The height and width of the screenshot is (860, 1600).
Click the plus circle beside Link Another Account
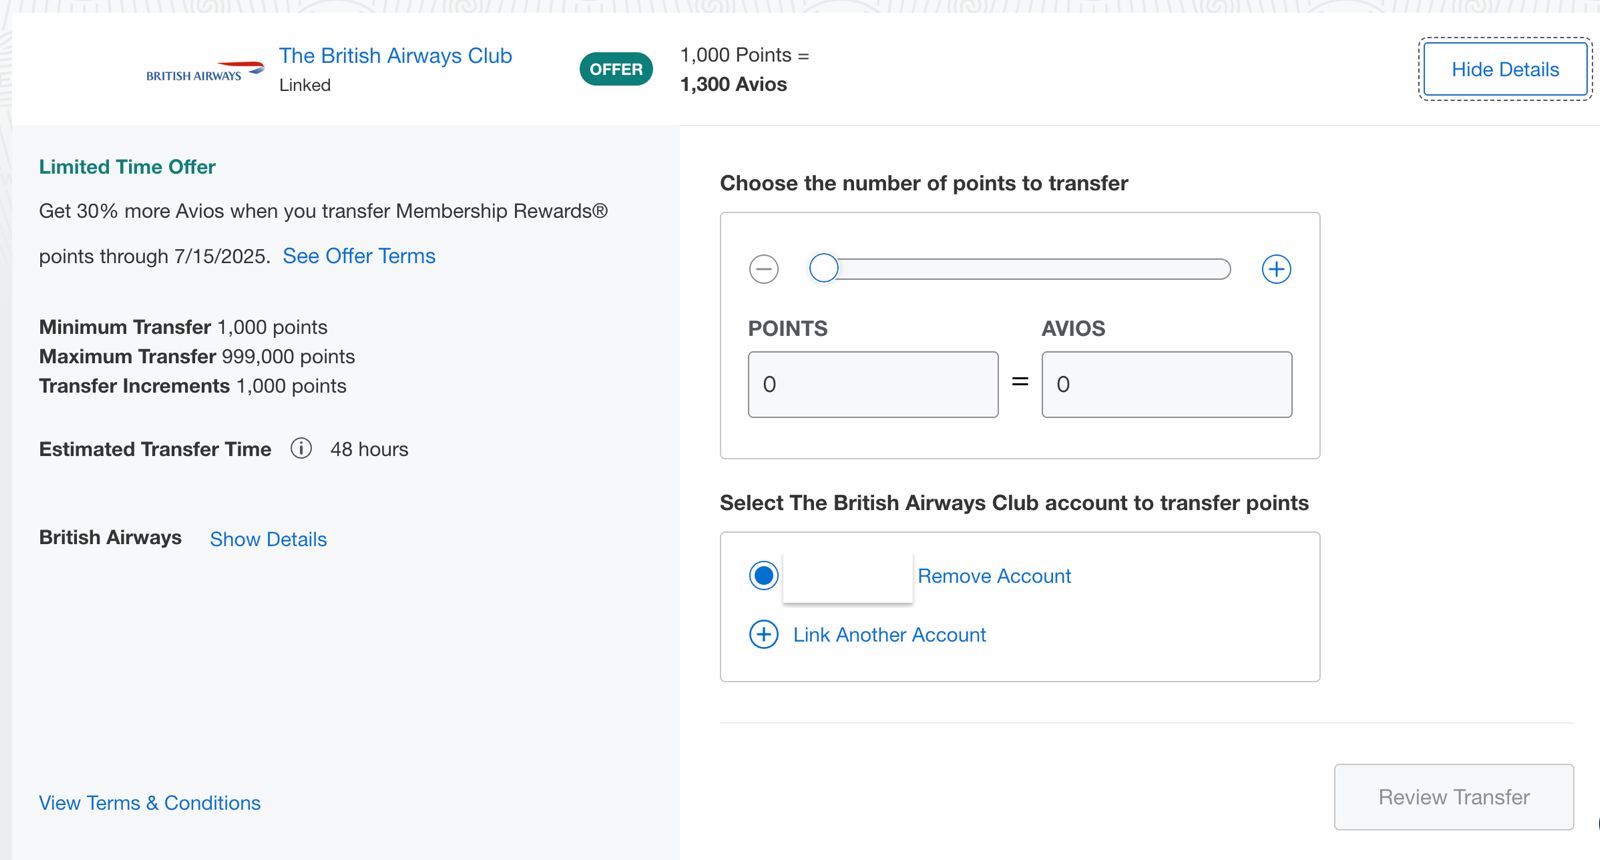[x=764, y=634]
